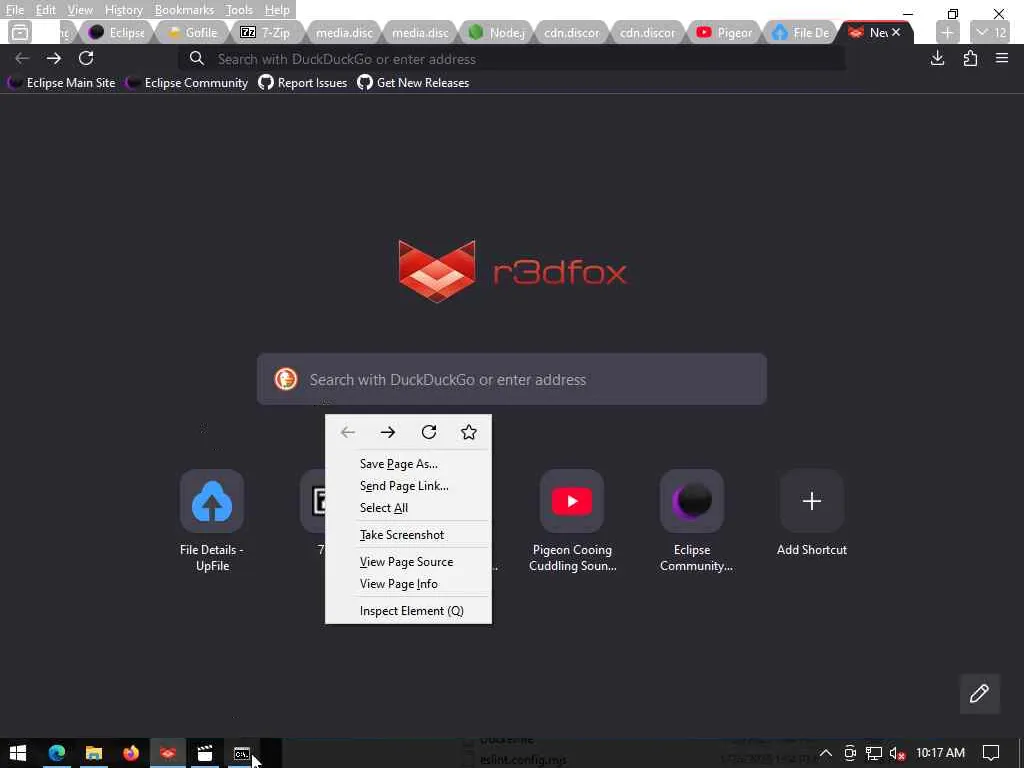This screenshot has width=1024, height=768.
Task: Open the hamburger application menu
Action: pyautogui.click(x=1002, y=58)
